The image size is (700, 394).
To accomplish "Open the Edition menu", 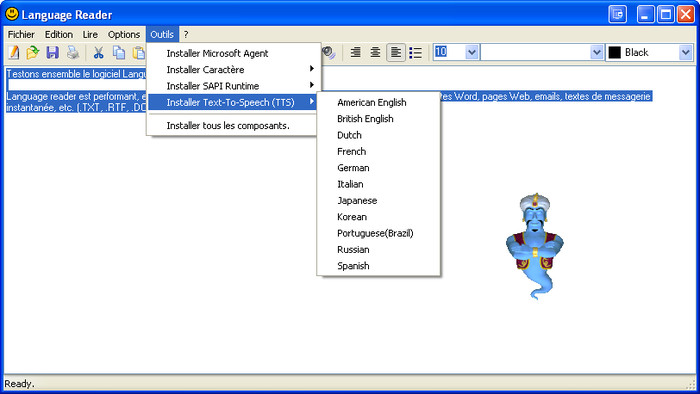I will pos(58,34).
